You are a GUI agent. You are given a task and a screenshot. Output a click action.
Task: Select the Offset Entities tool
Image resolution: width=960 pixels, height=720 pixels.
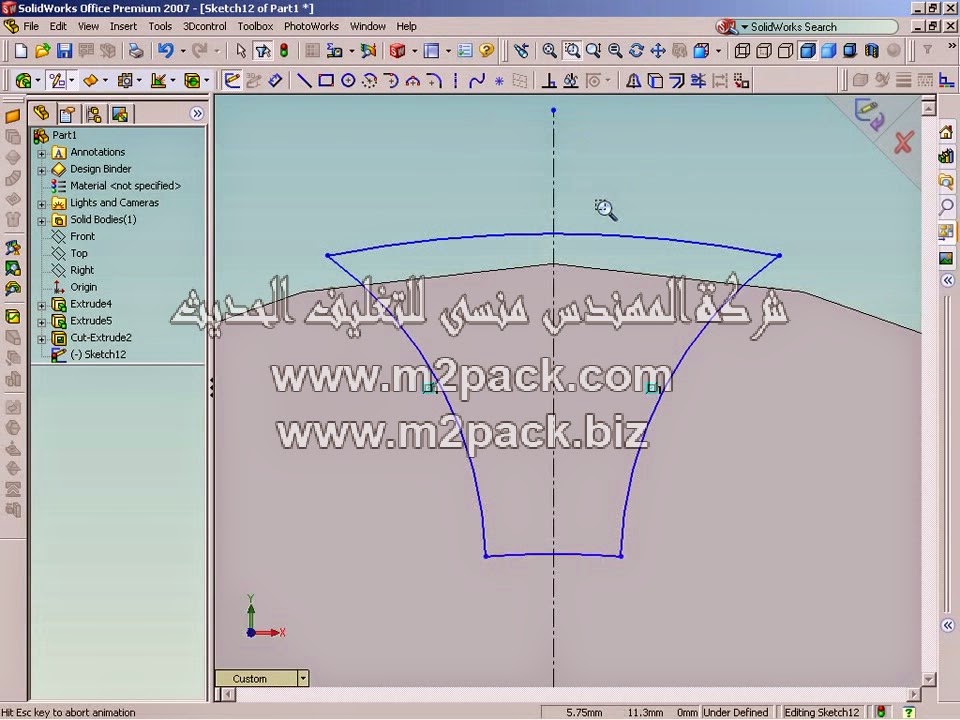(x=677, y=81)
